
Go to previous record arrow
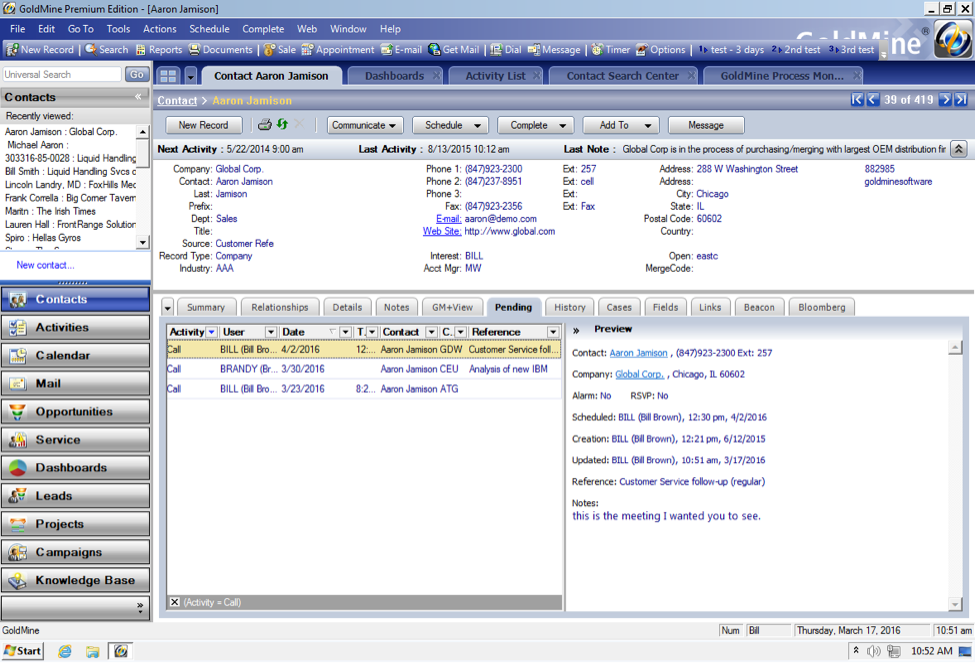(872, 100)
